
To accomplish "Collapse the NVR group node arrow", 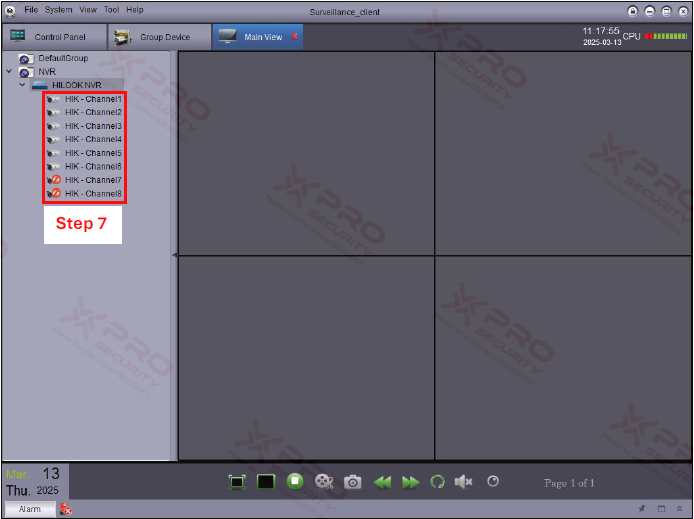I will click(9, 71).
